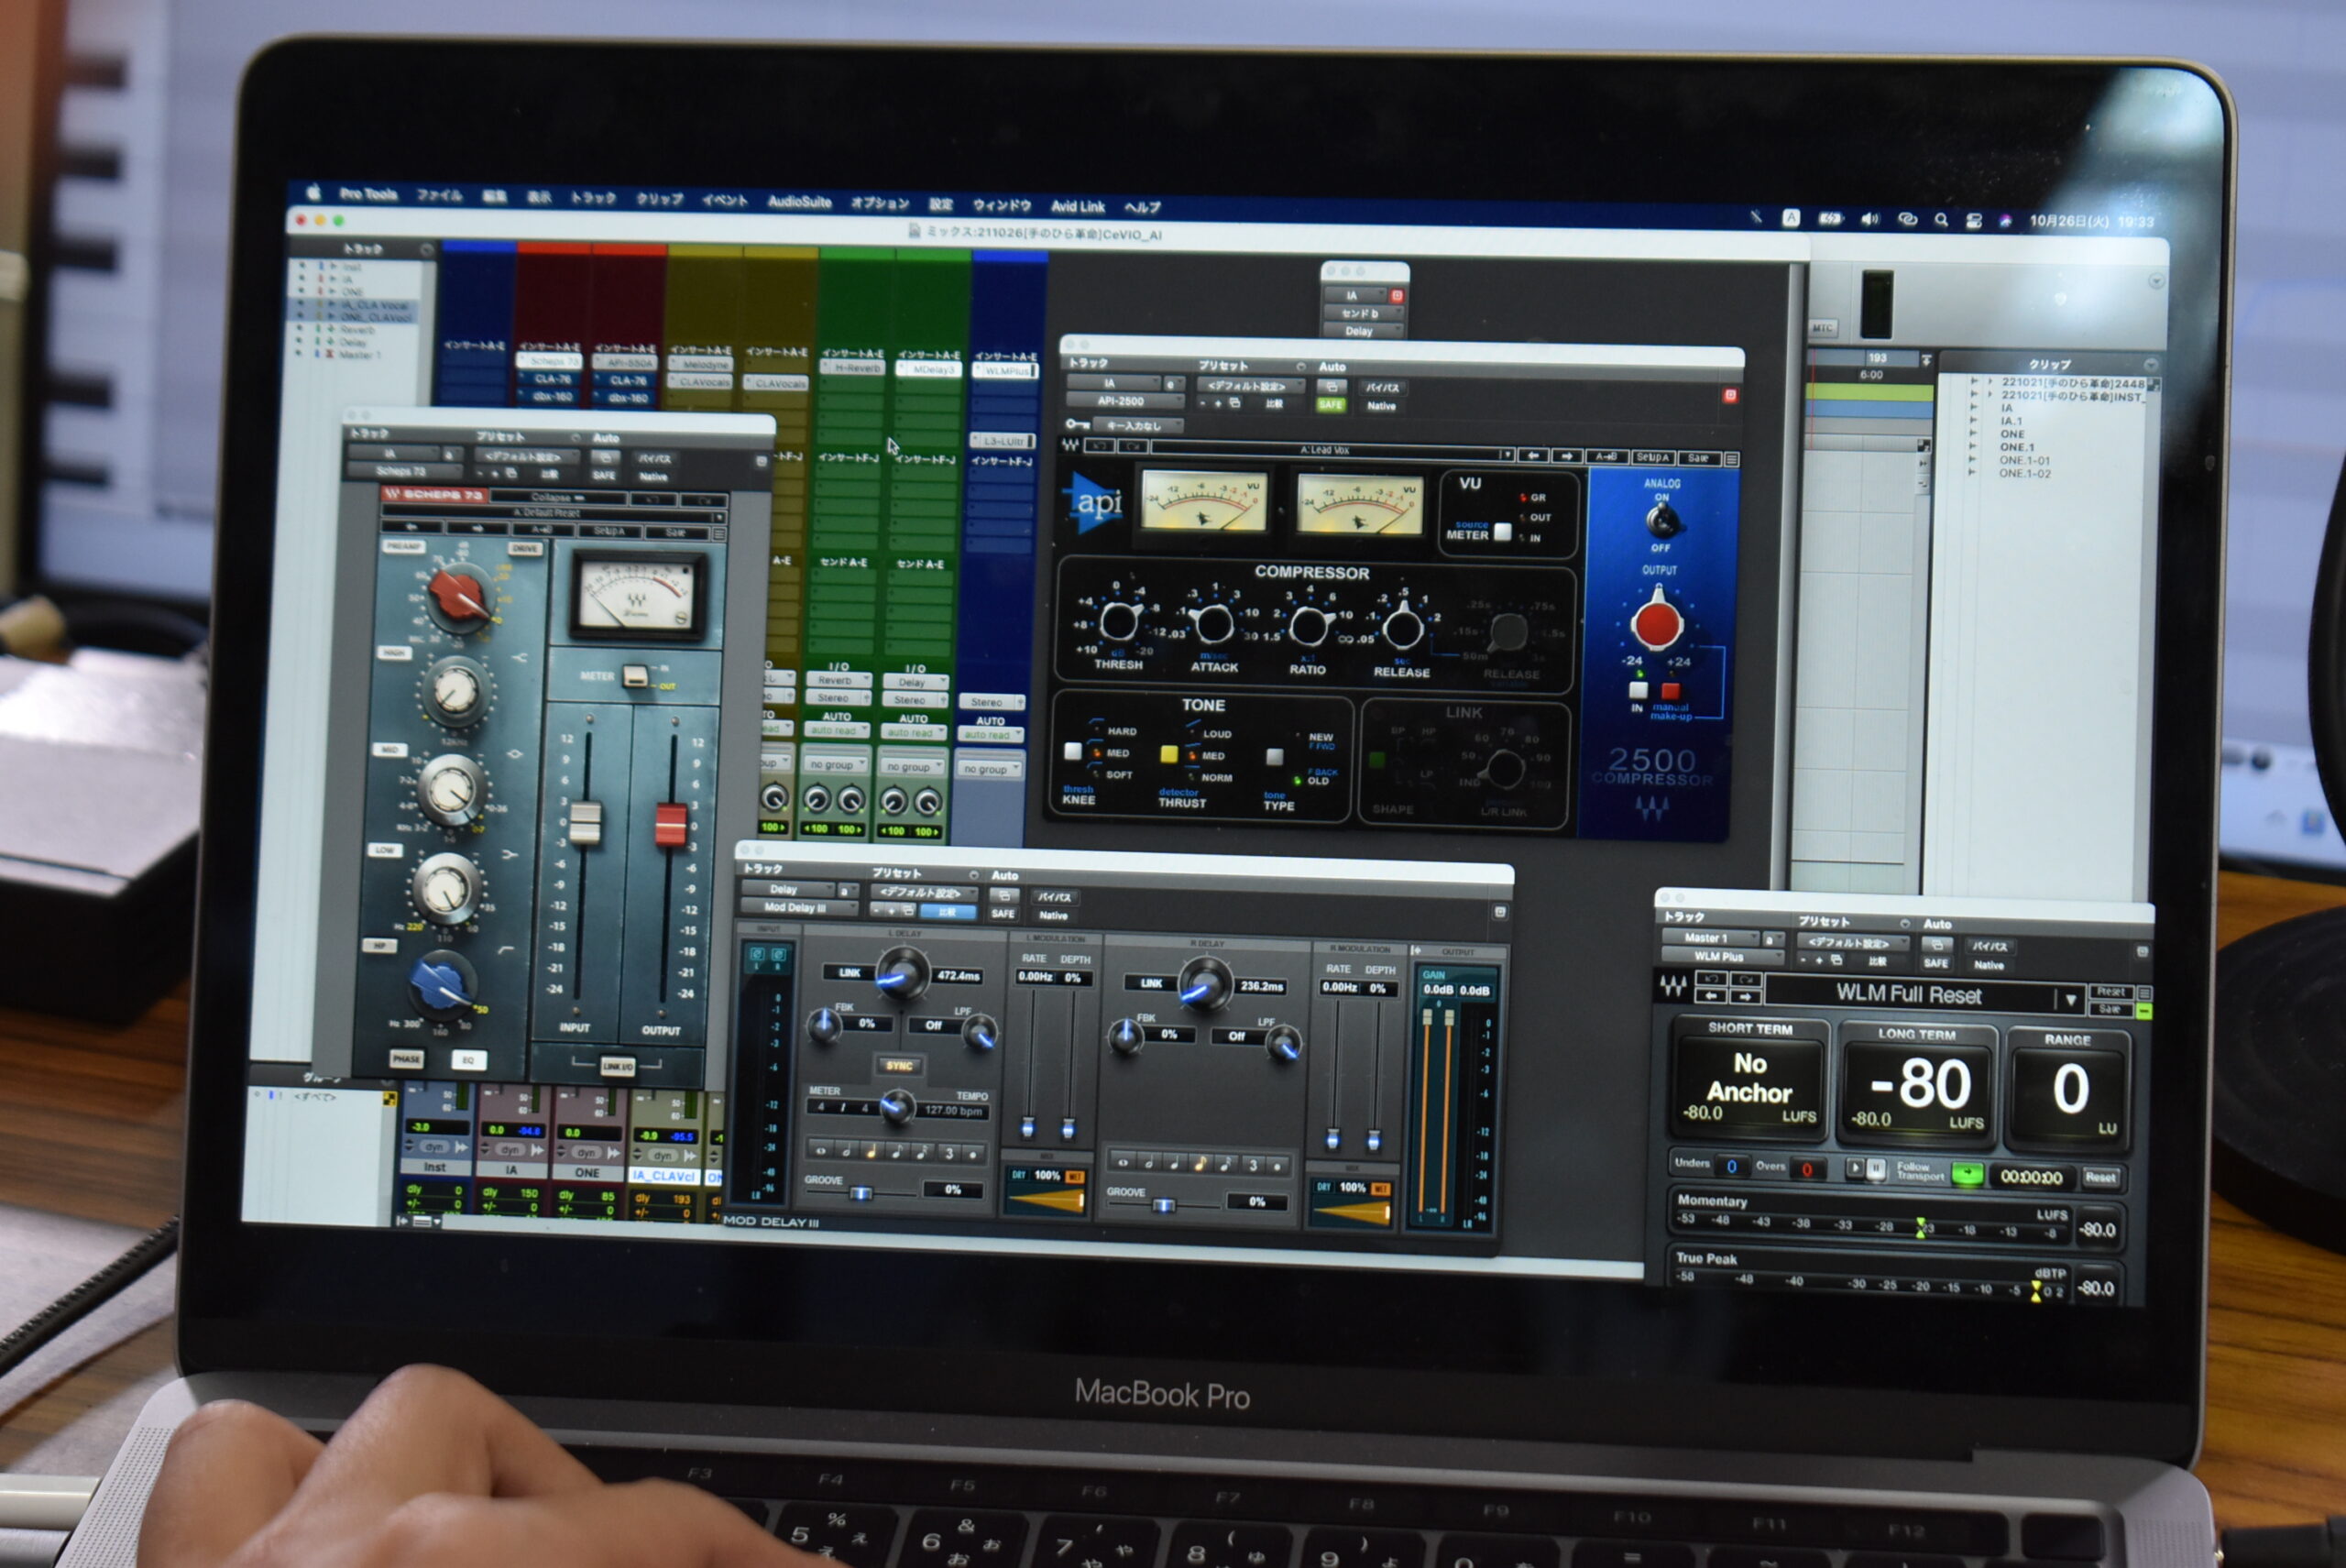Load next preset arrow in API-2500 plugin

1567,456
